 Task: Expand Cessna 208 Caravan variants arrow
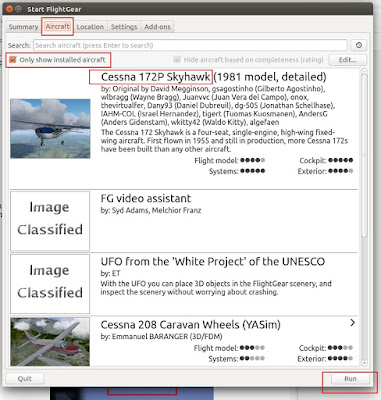point(352,323)
